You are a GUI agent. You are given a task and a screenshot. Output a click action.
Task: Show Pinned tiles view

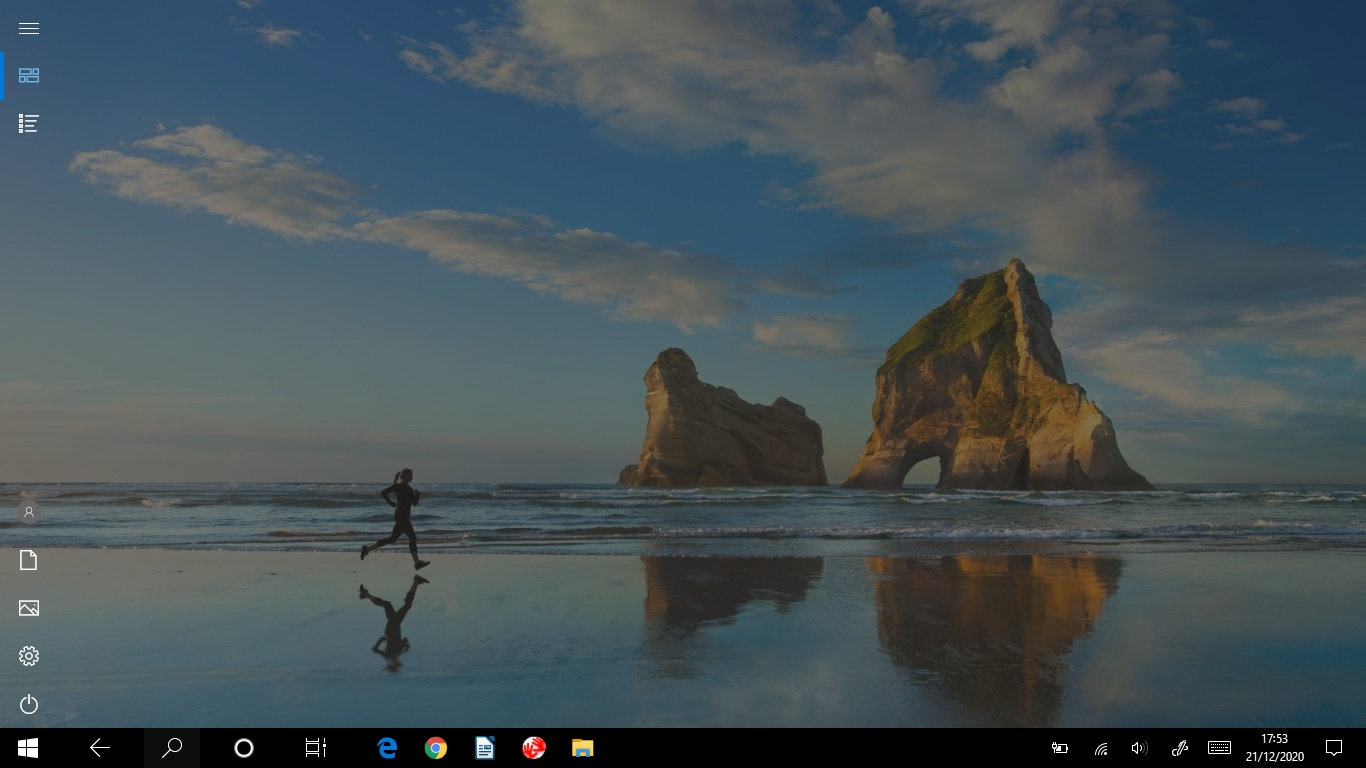point(28,75)
